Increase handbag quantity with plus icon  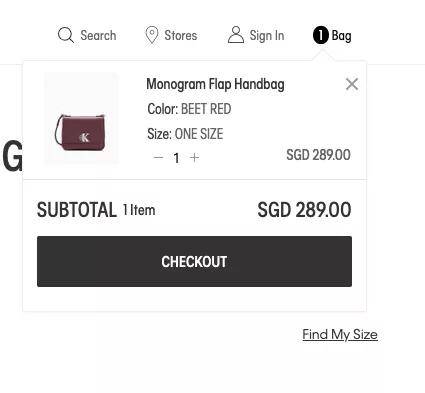coord(194,157)
